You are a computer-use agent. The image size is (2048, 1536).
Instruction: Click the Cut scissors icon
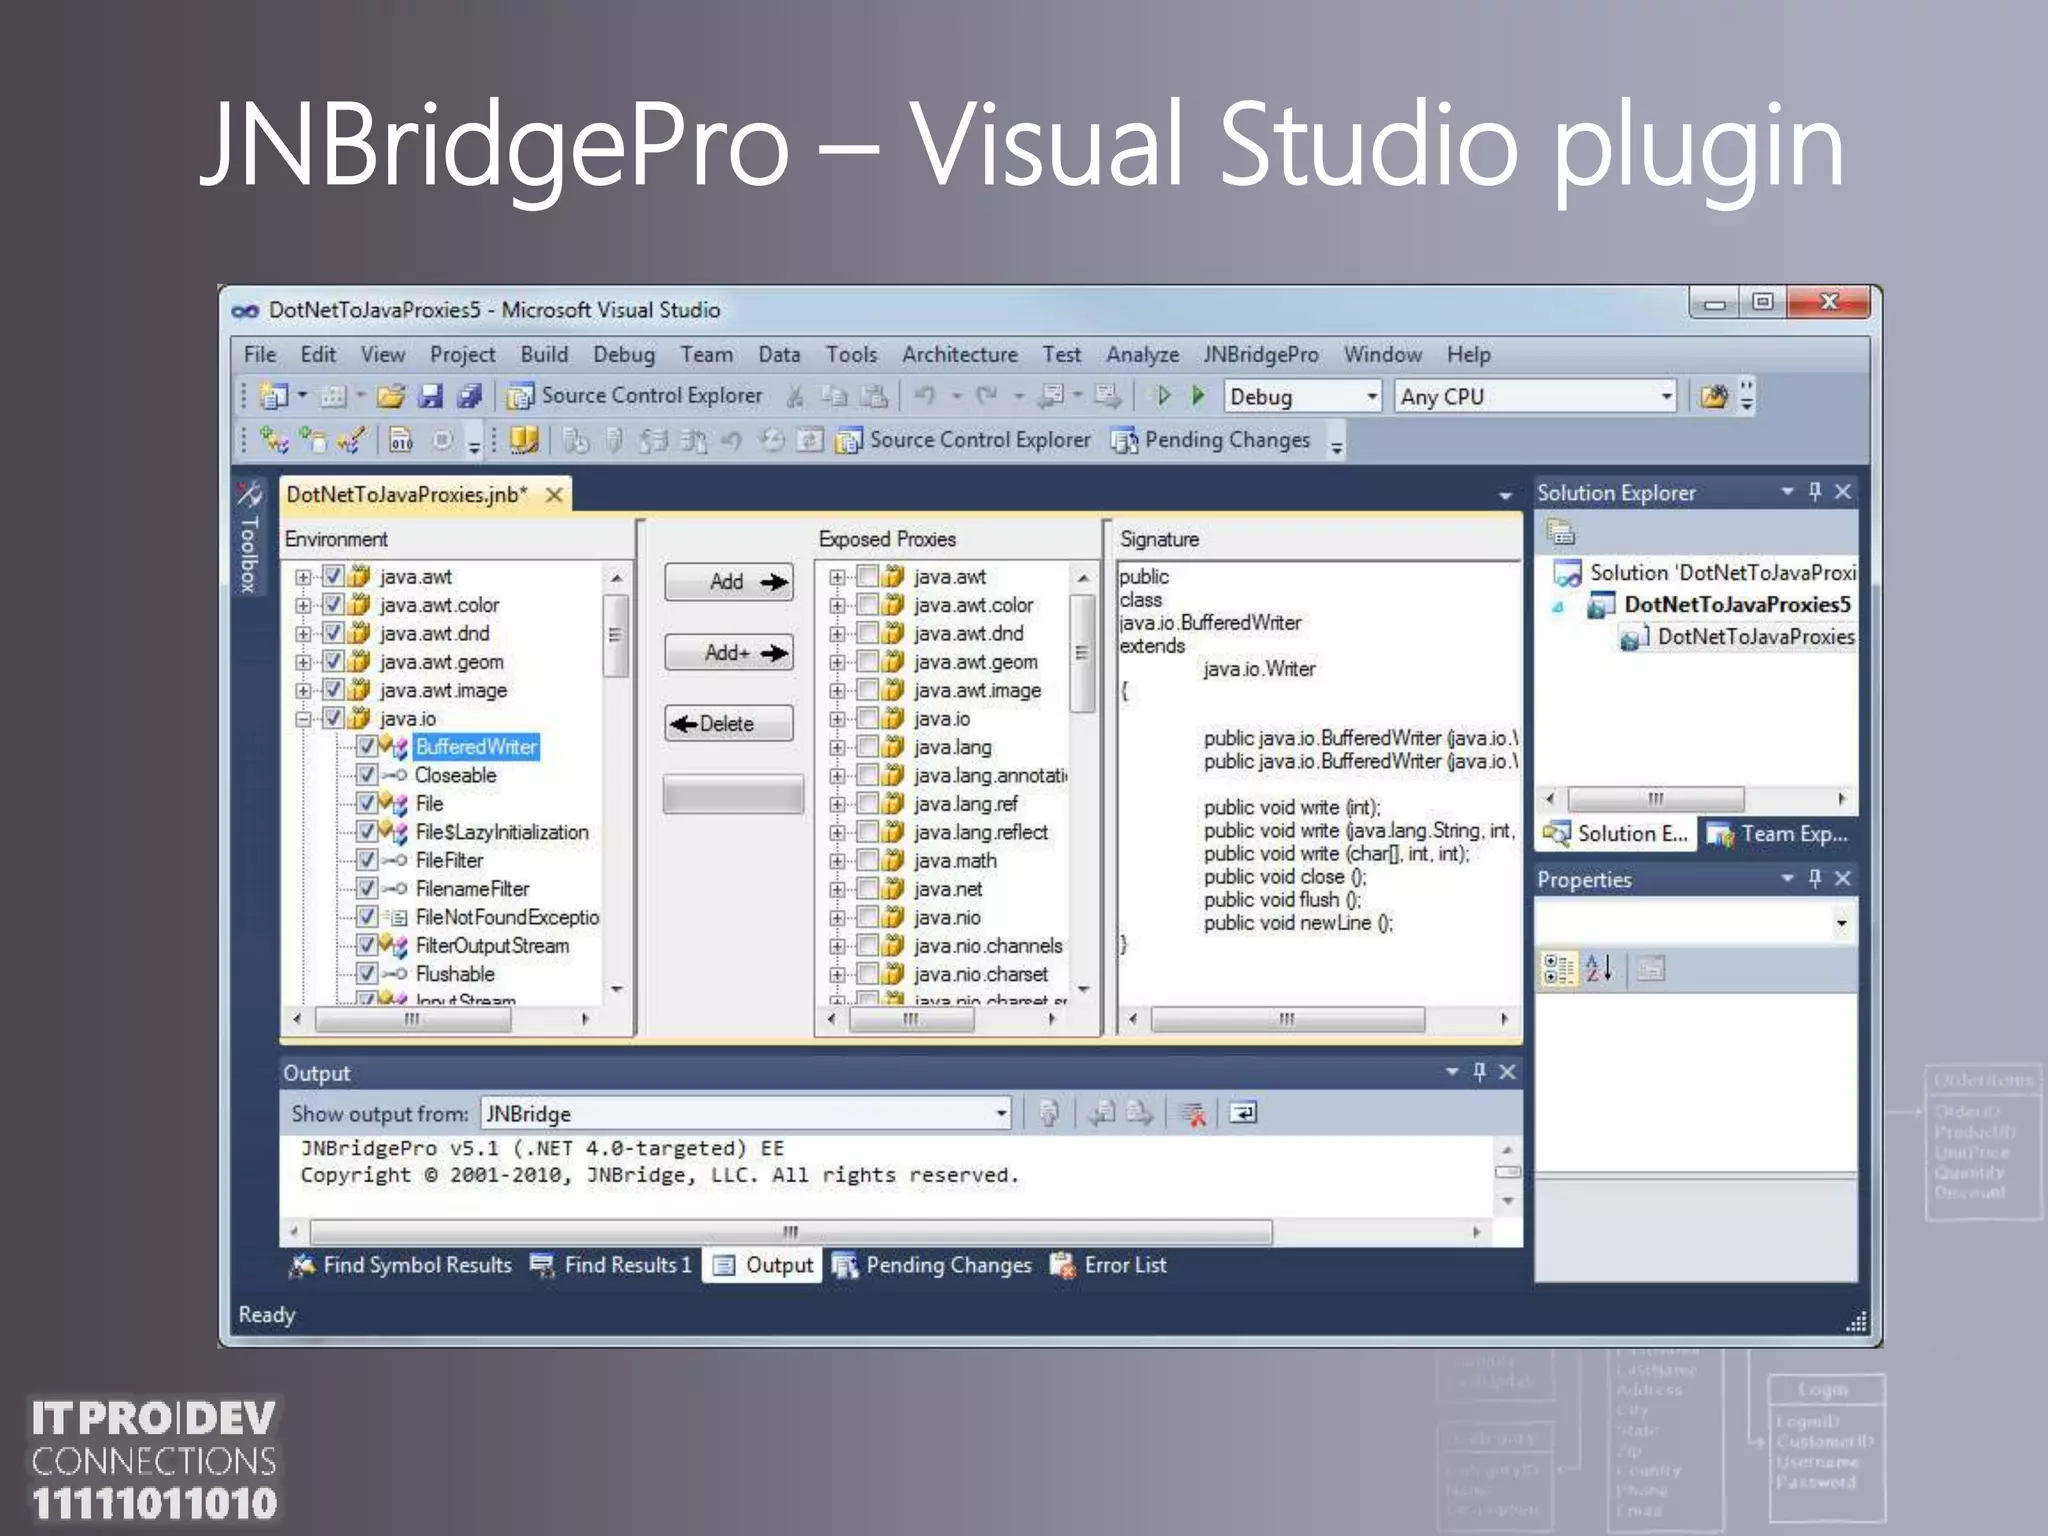coord(795,397)
